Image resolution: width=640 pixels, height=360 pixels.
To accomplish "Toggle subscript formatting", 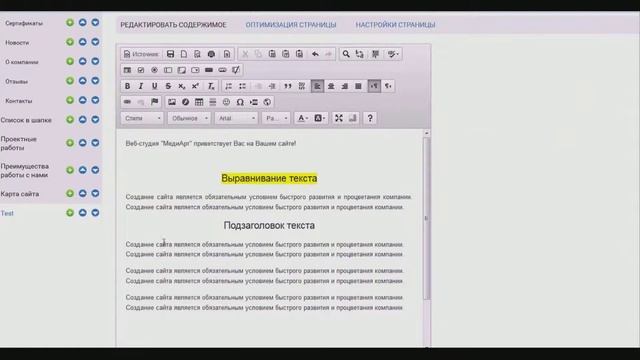I will tap(182, 86).
